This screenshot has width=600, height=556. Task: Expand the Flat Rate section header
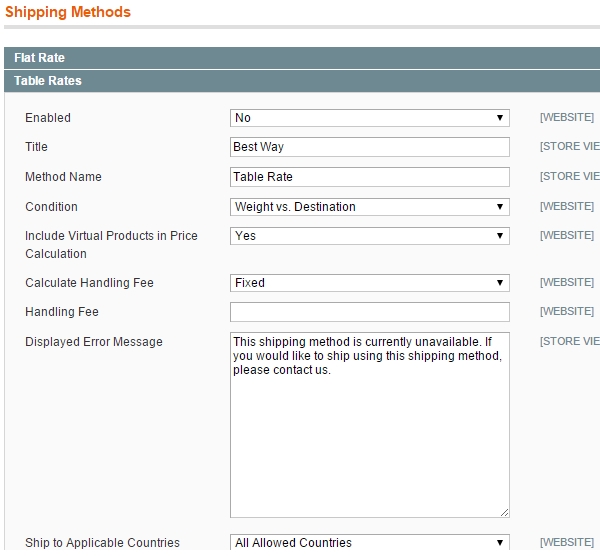(x=302, y=58)
